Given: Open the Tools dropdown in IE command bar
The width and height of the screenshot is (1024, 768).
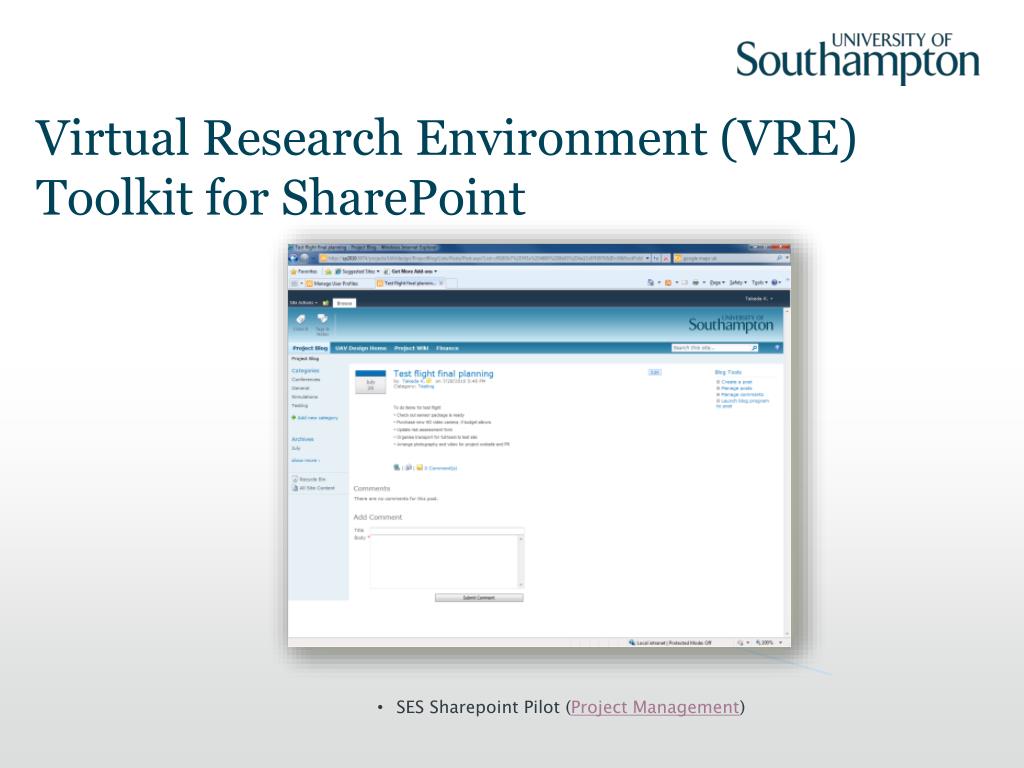Looking at the screenshot, I should point(759,283).
